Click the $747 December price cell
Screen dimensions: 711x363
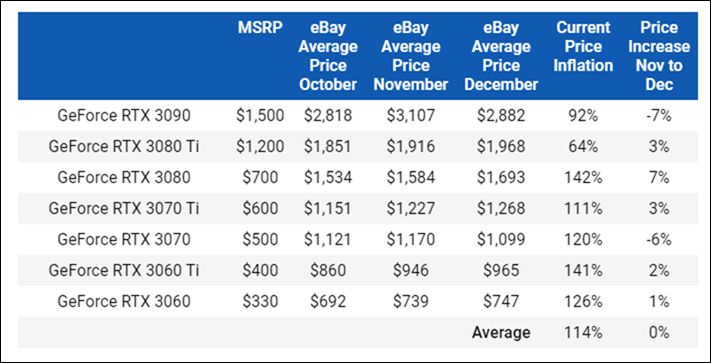coord(501,301)
